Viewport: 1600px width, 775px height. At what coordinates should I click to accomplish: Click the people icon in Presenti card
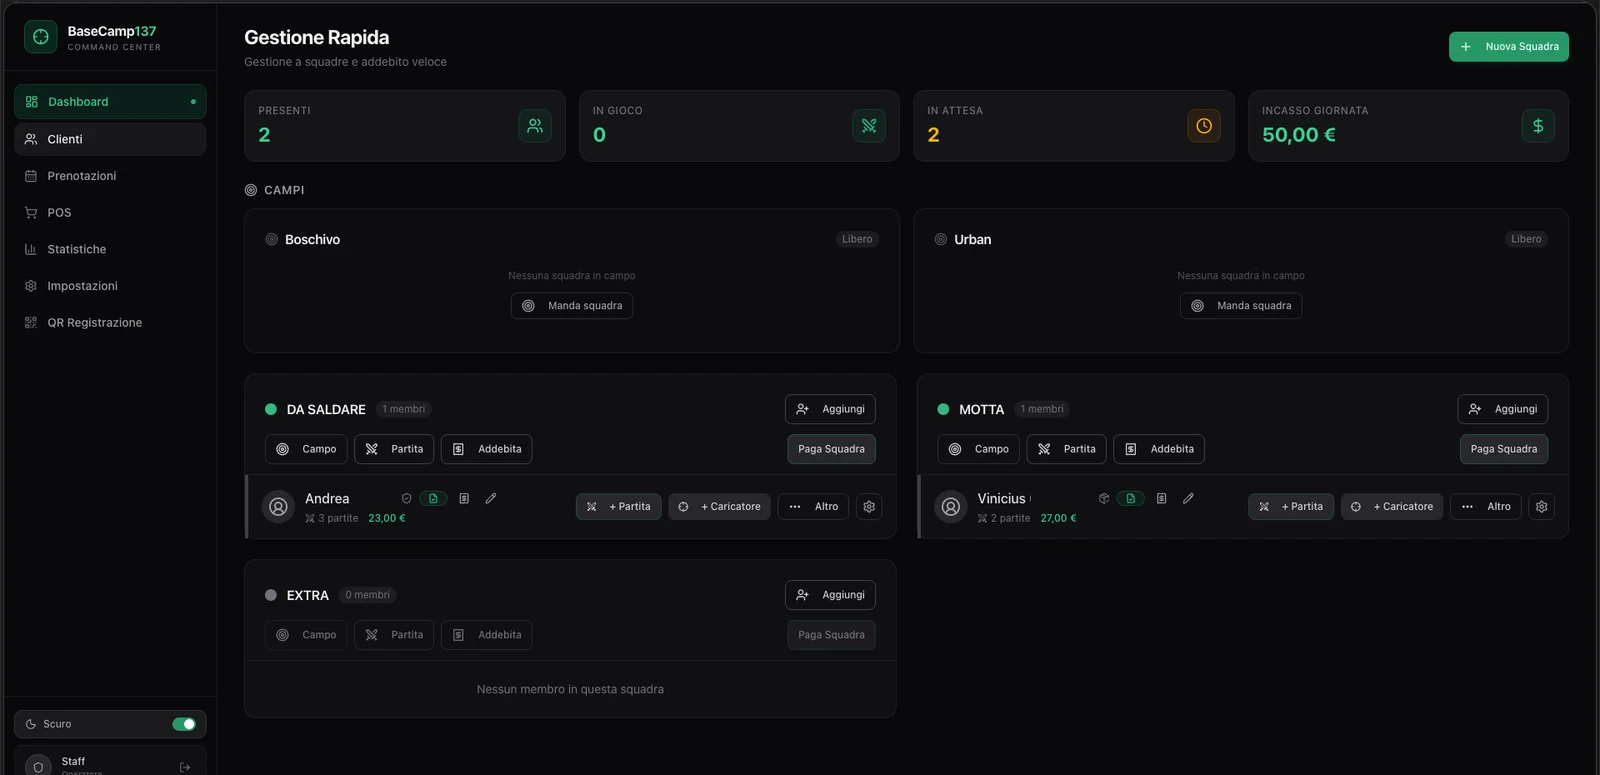[x=535, y=126]
